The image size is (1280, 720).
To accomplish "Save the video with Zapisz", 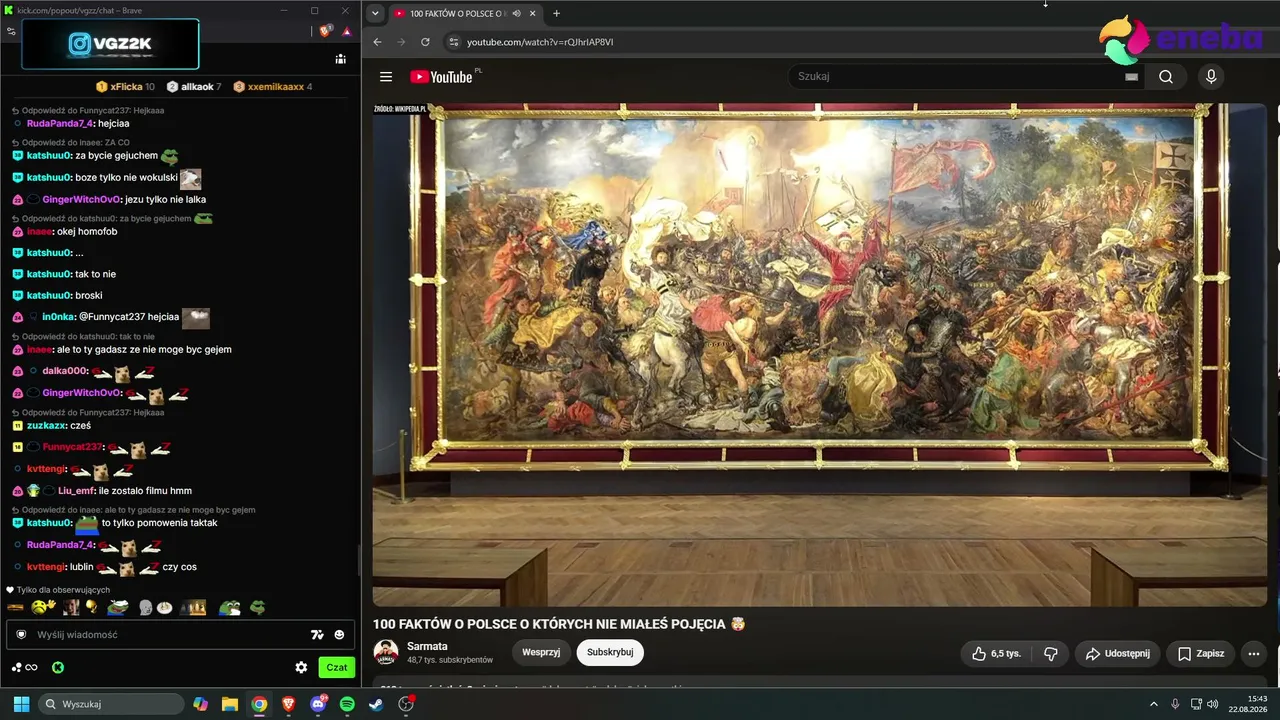I will [x=1201, y=653].
